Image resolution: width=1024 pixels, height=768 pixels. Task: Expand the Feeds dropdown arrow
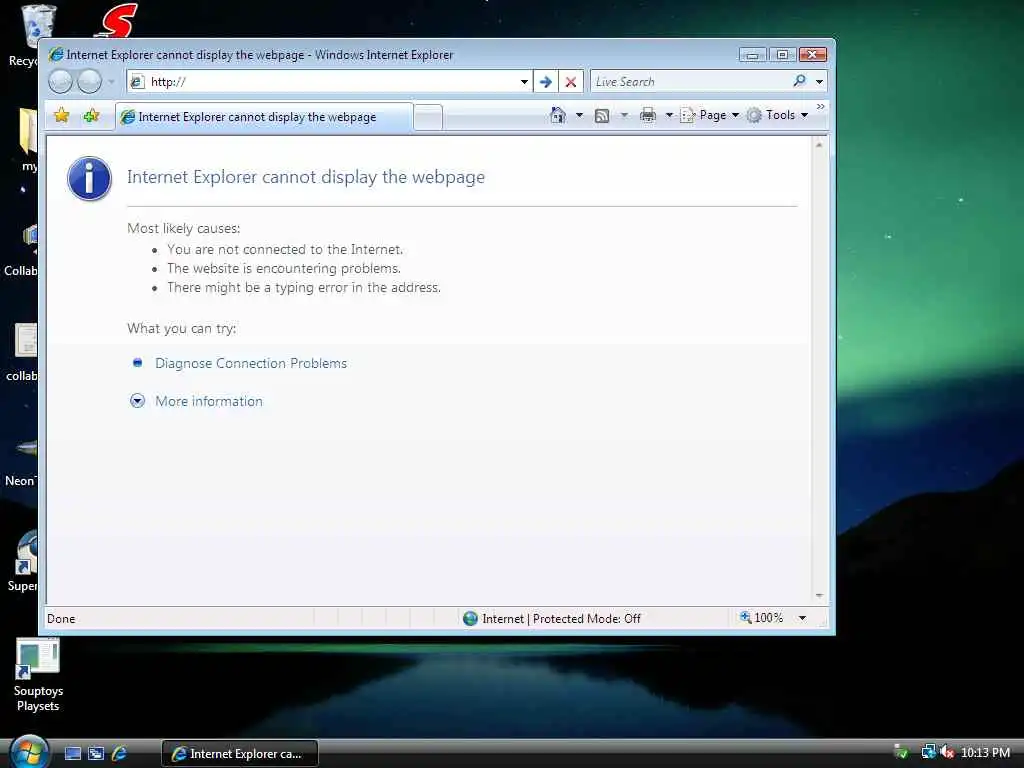(624, 115)
